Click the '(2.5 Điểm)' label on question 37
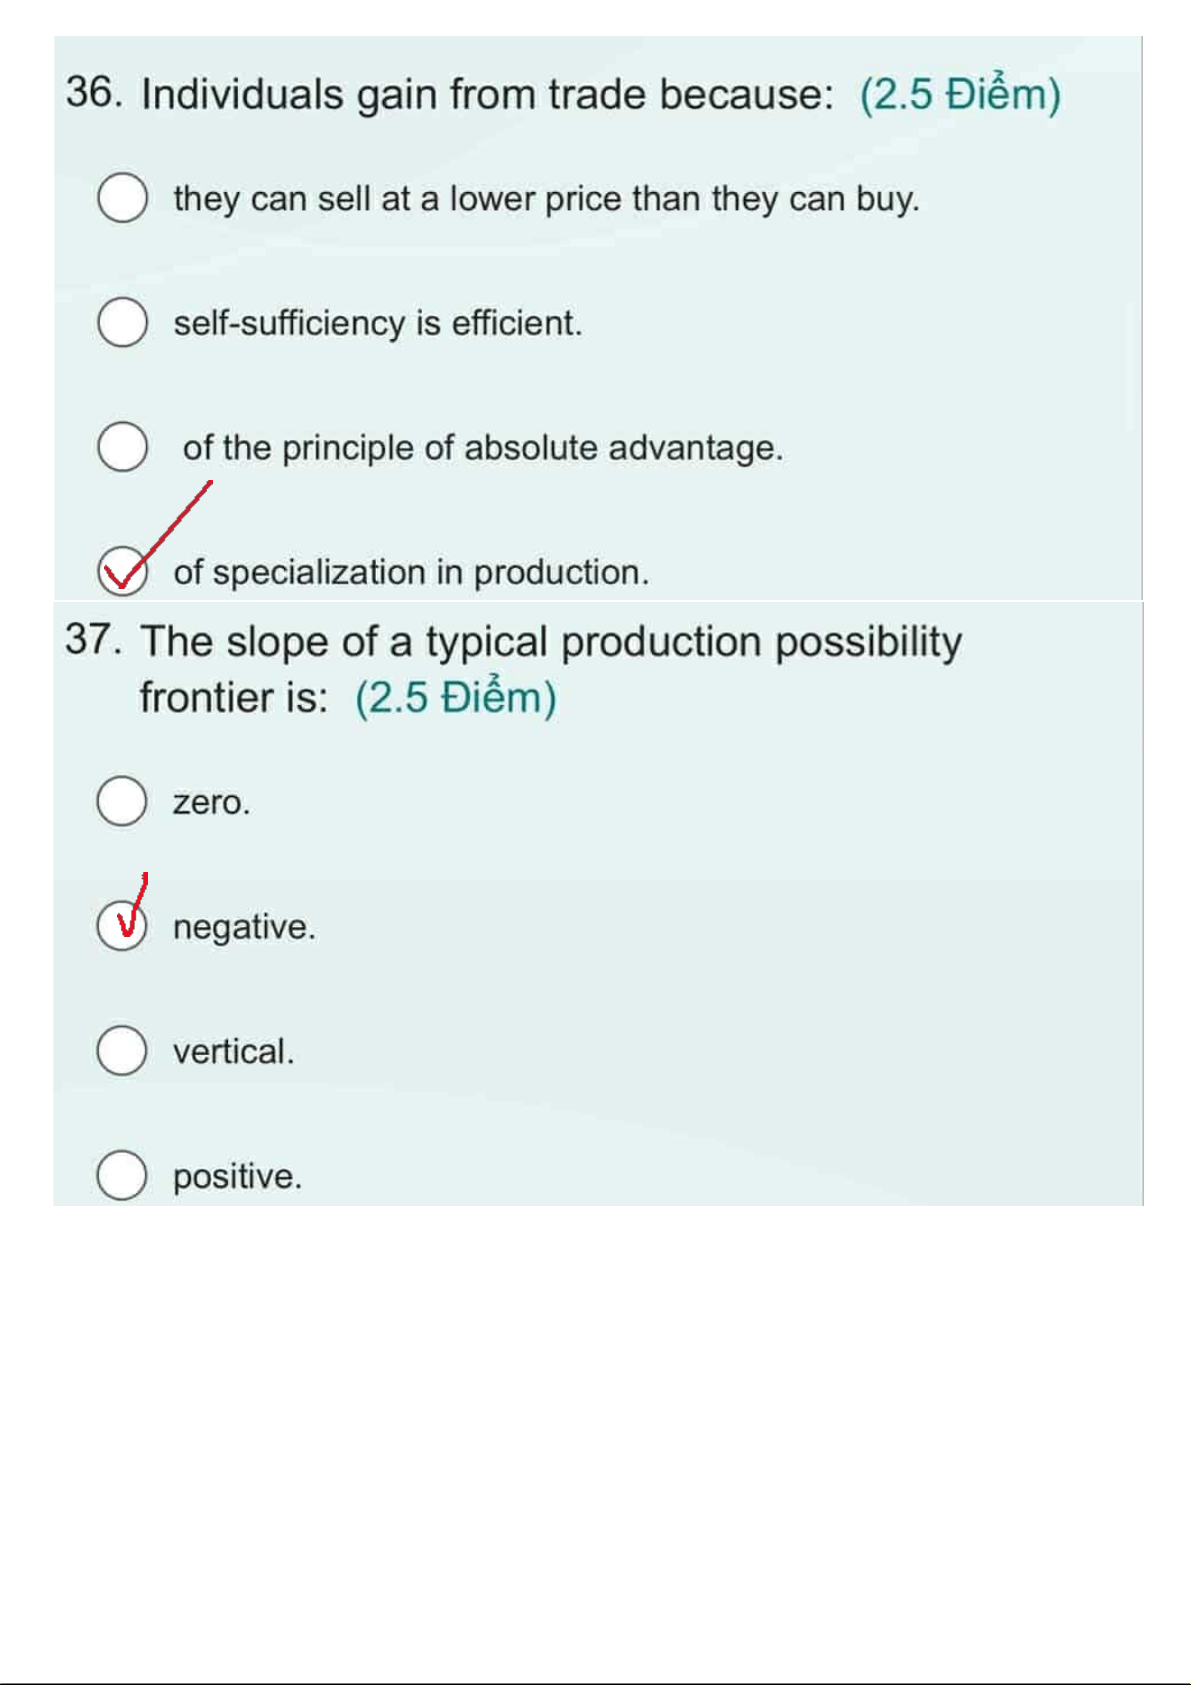Screen dimensions: 1191x1685 456,698
